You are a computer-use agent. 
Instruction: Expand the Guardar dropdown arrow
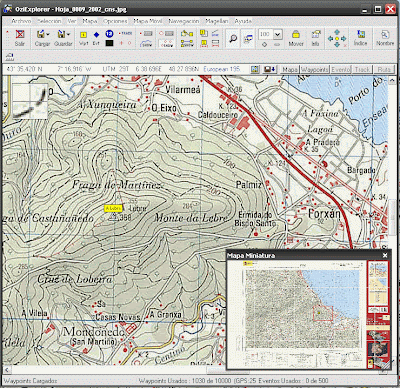point(69,34)
